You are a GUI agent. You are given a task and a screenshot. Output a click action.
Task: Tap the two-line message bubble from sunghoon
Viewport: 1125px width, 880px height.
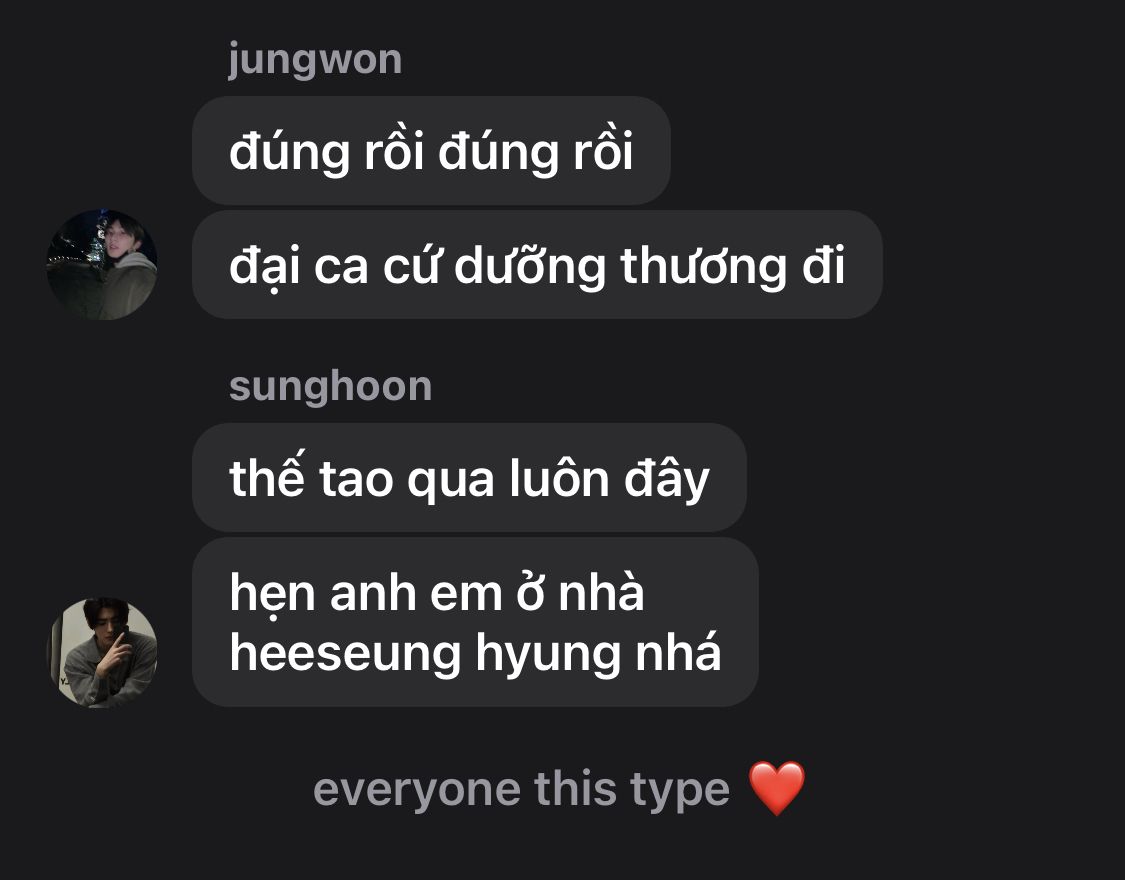(x=475, y=622)
